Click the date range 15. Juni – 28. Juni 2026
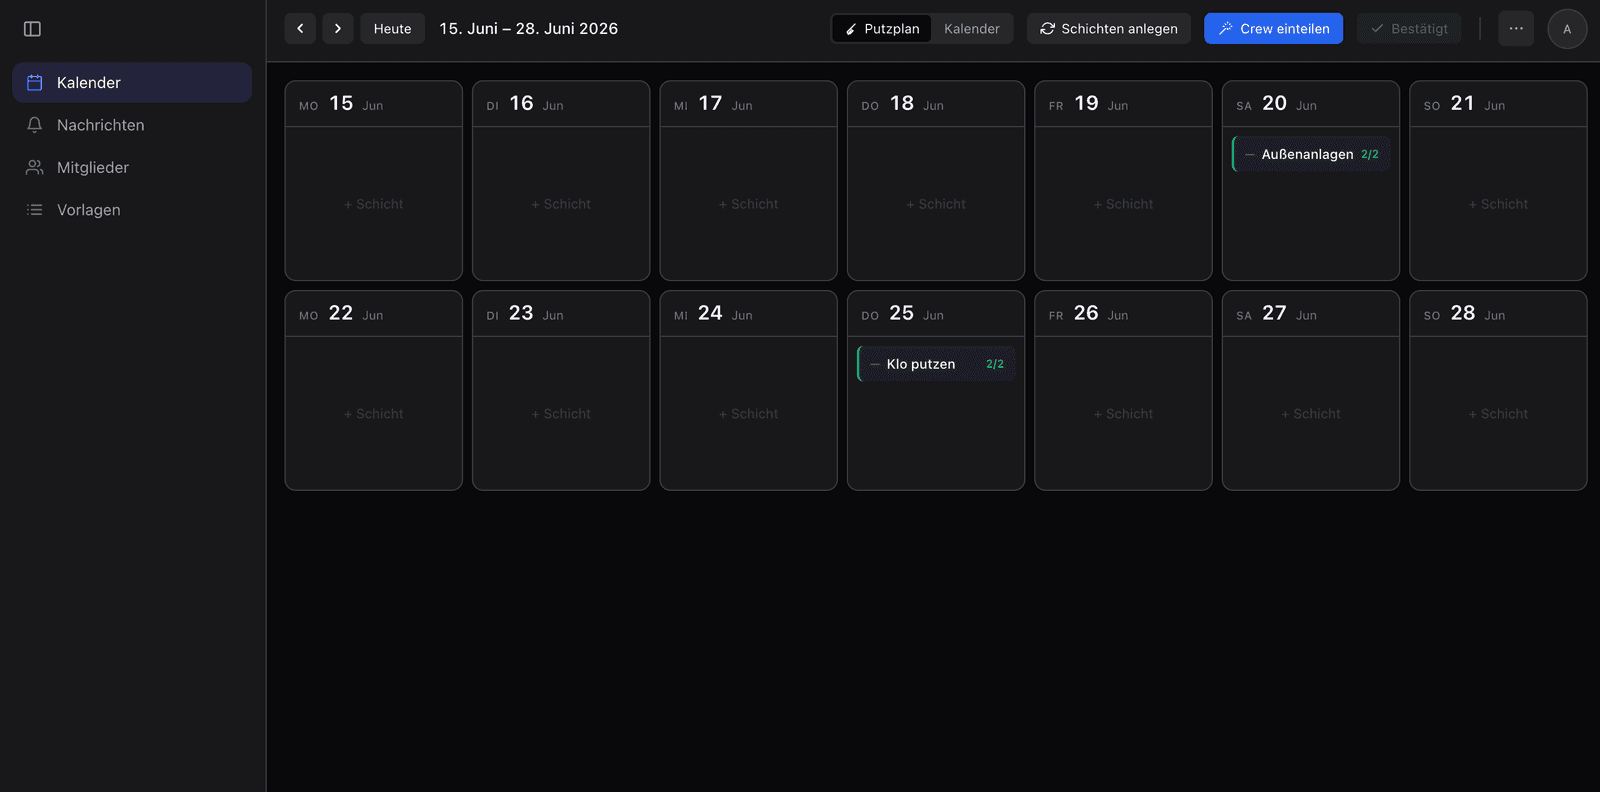This screenshot has width=1600, height=792. point(529,29)
